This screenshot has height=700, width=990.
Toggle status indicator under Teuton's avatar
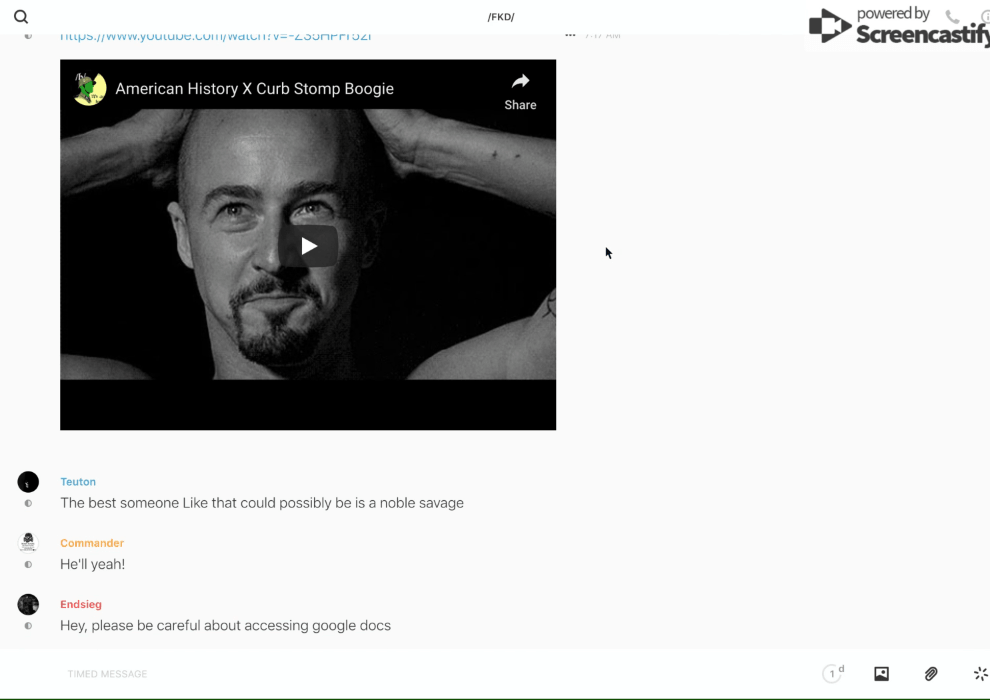(x=28, y=503)
